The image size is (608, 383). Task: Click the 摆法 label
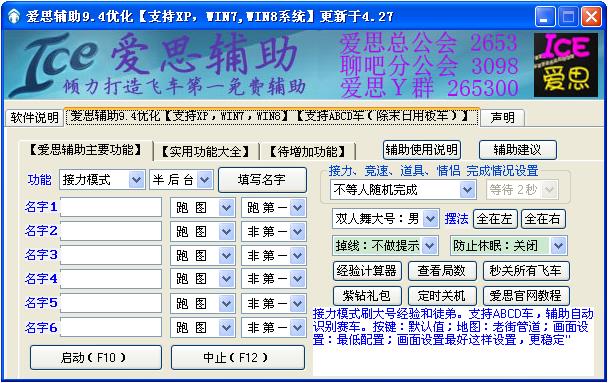pos(456,219)
